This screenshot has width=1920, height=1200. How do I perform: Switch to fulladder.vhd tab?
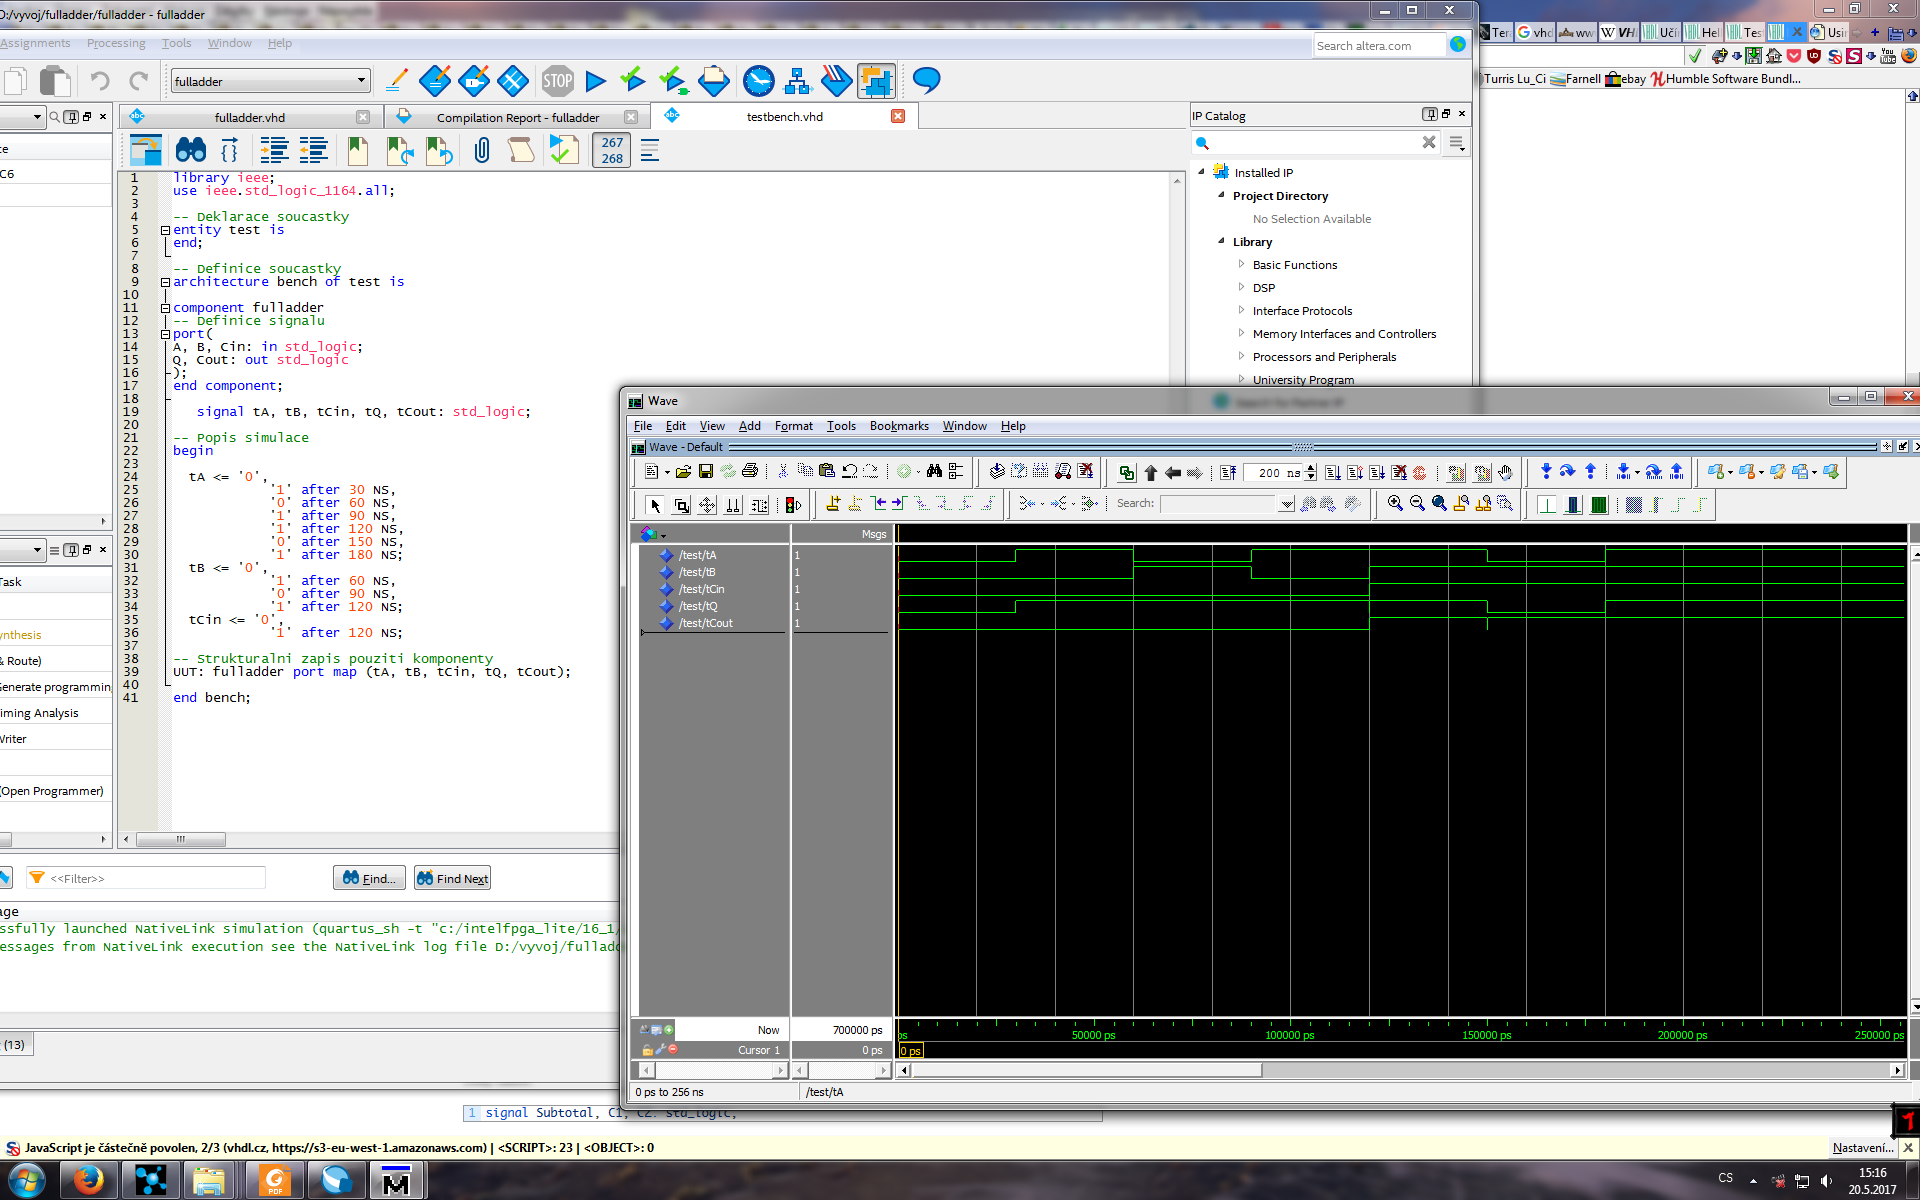(x=249, y=117)
